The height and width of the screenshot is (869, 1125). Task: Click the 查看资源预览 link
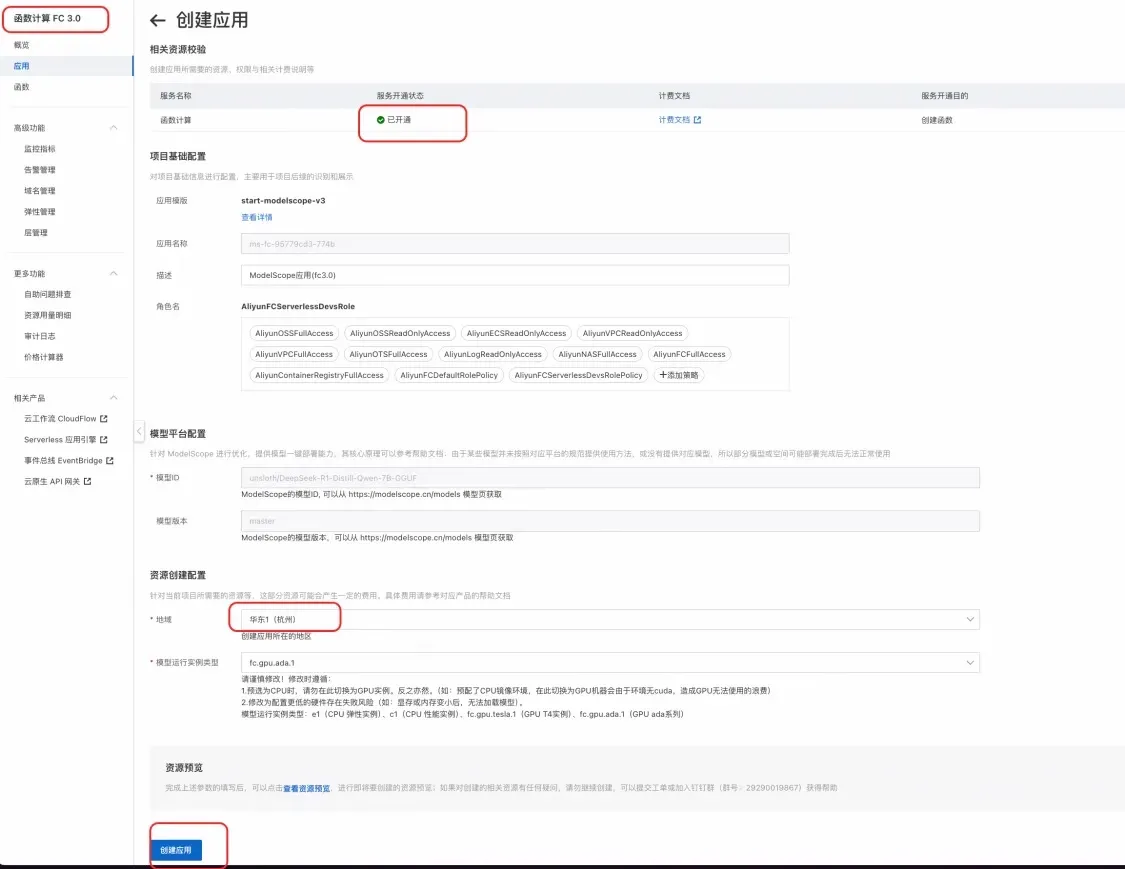(306, 788)
